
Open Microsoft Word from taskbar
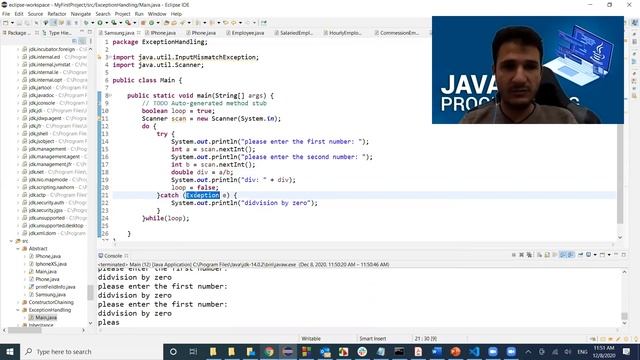[x=437, y=351]
